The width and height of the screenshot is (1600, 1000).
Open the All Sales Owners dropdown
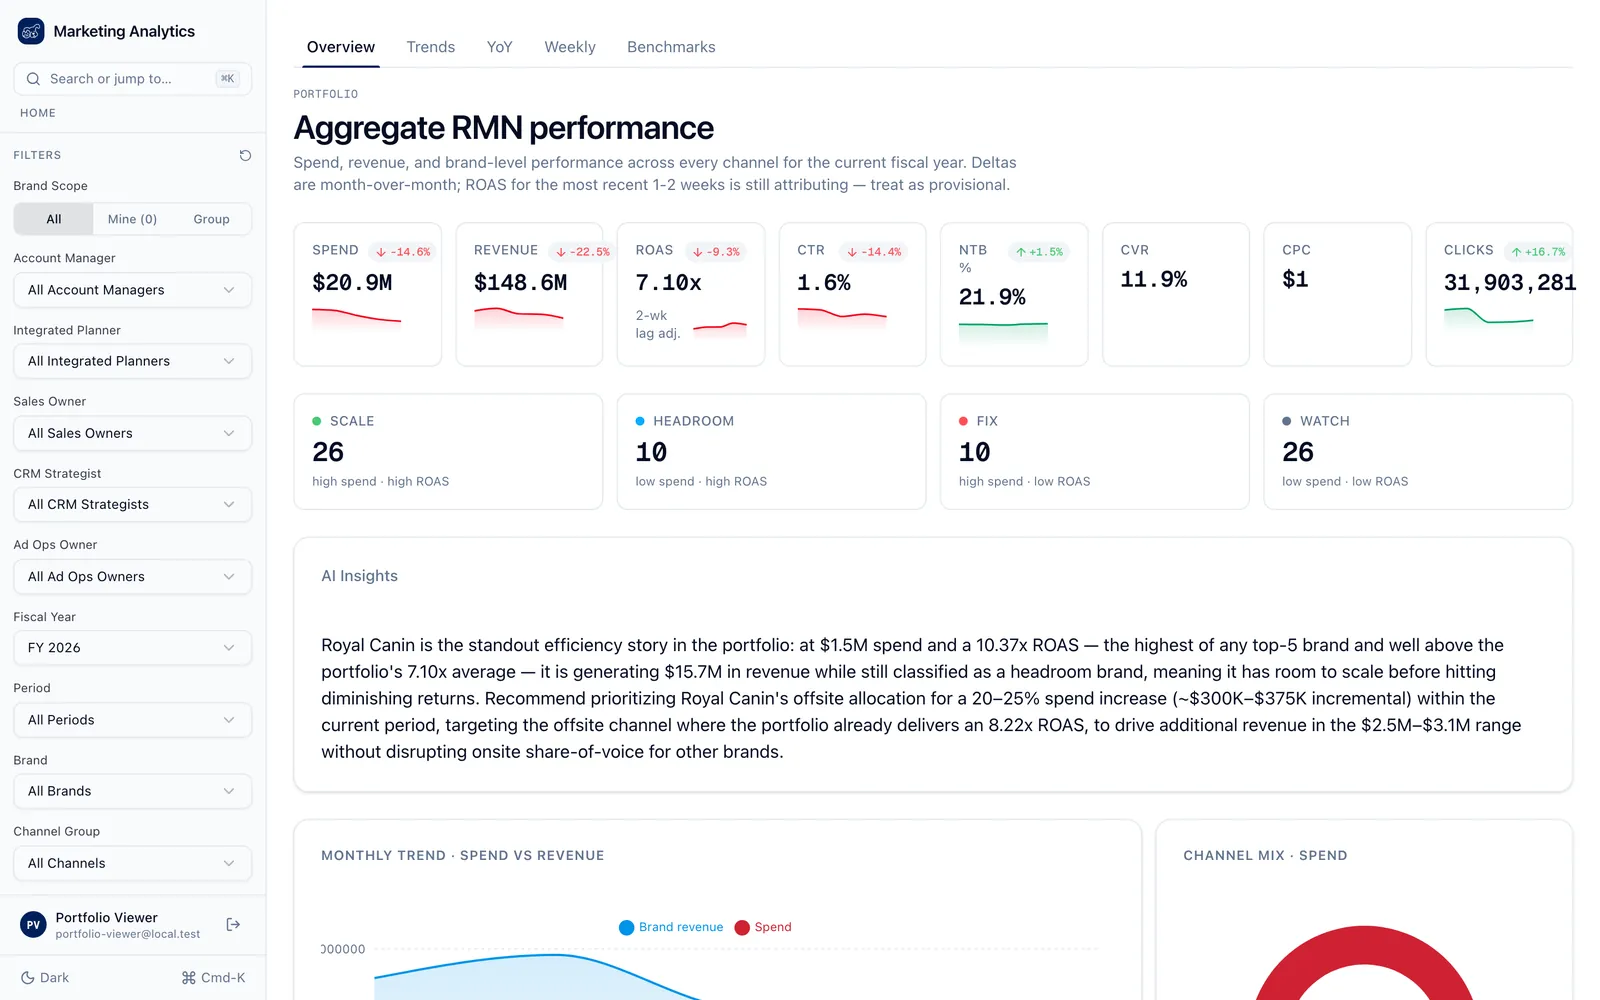tap(132, 433)
